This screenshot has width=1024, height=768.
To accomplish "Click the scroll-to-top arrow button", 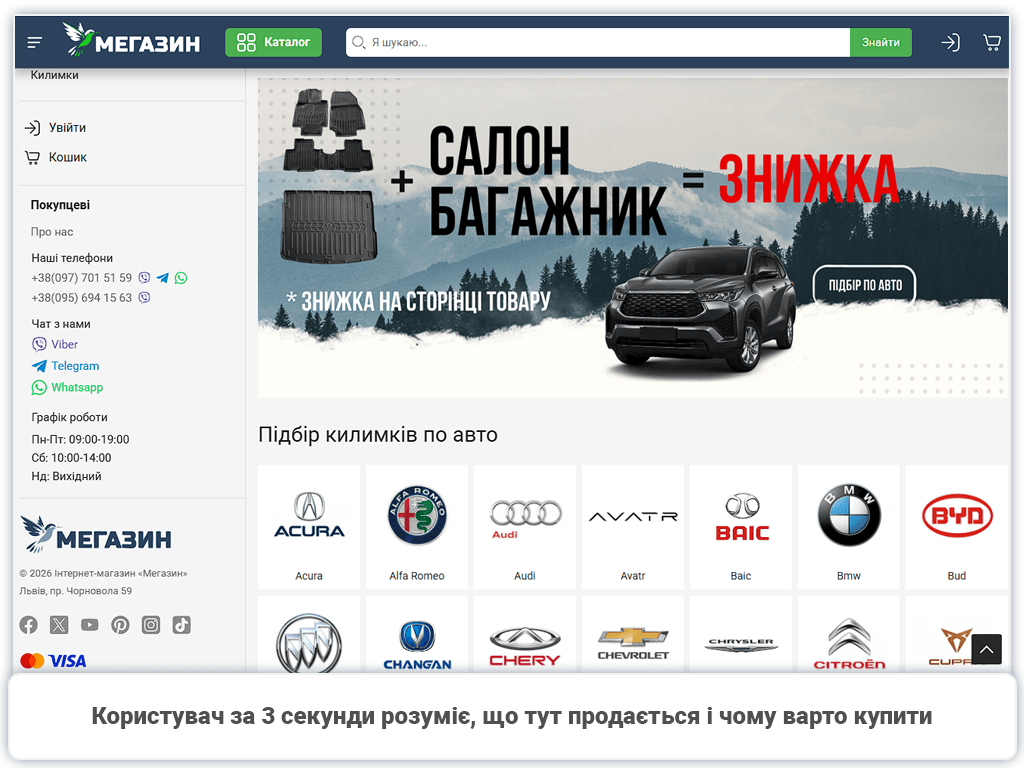I will pos(986,649).
